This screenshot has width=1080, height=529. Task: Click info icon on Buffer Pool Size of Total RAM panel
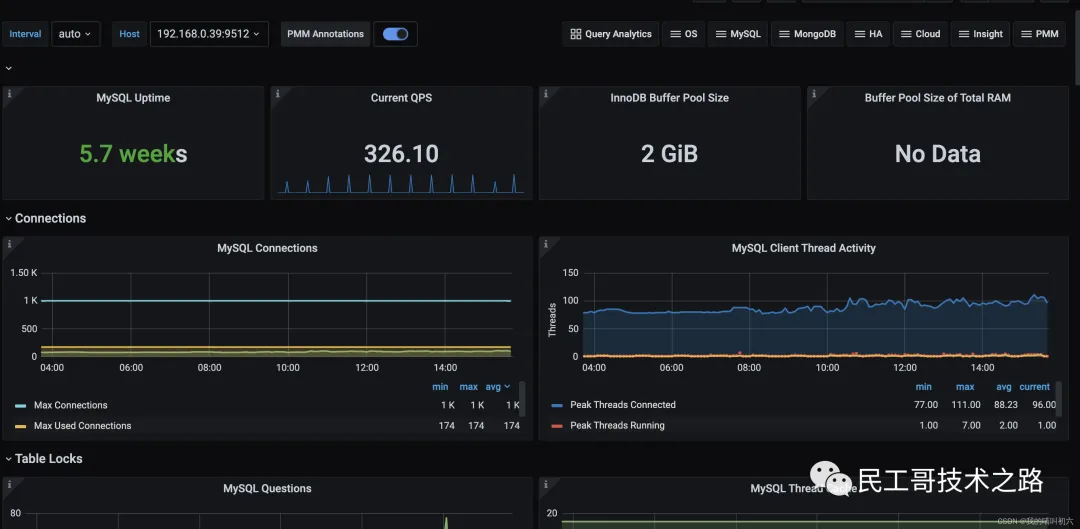pyautogui.click(x=814, y=94)
